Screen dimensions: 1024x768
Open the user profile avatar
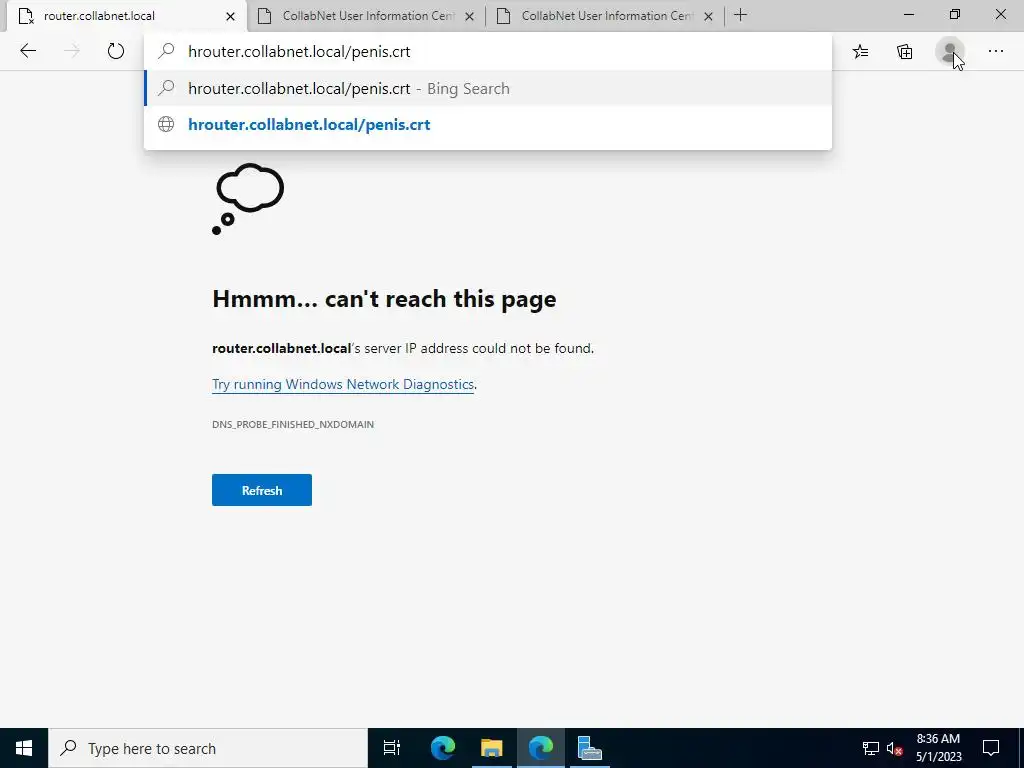click(x=950, y=51)
